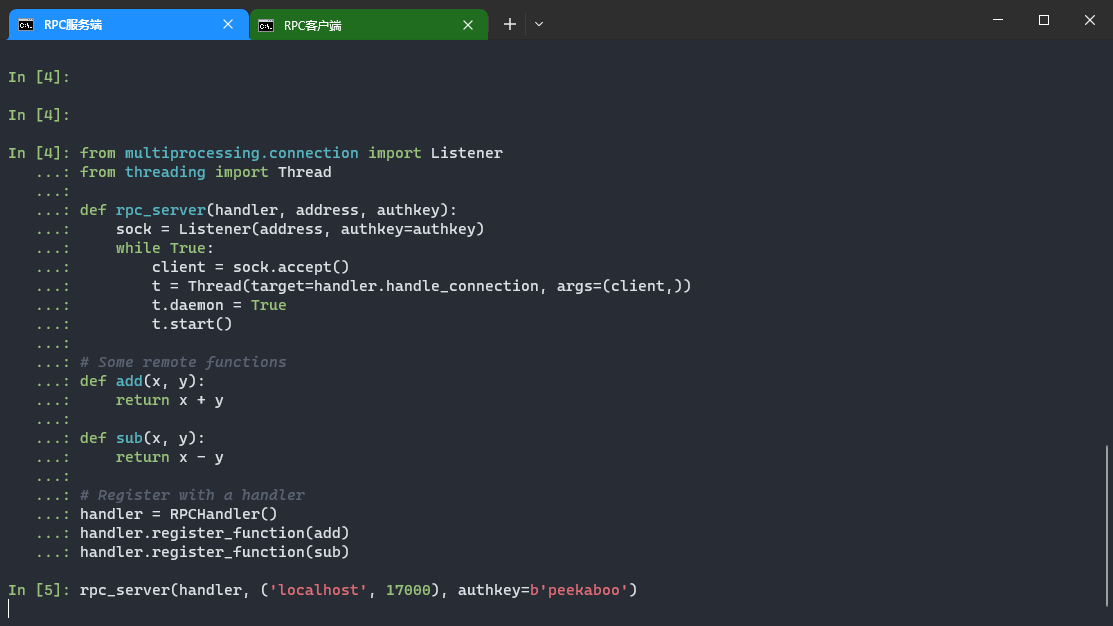
Task: Click the RPC服务端 tab's terminal icon
Action: 26,25
